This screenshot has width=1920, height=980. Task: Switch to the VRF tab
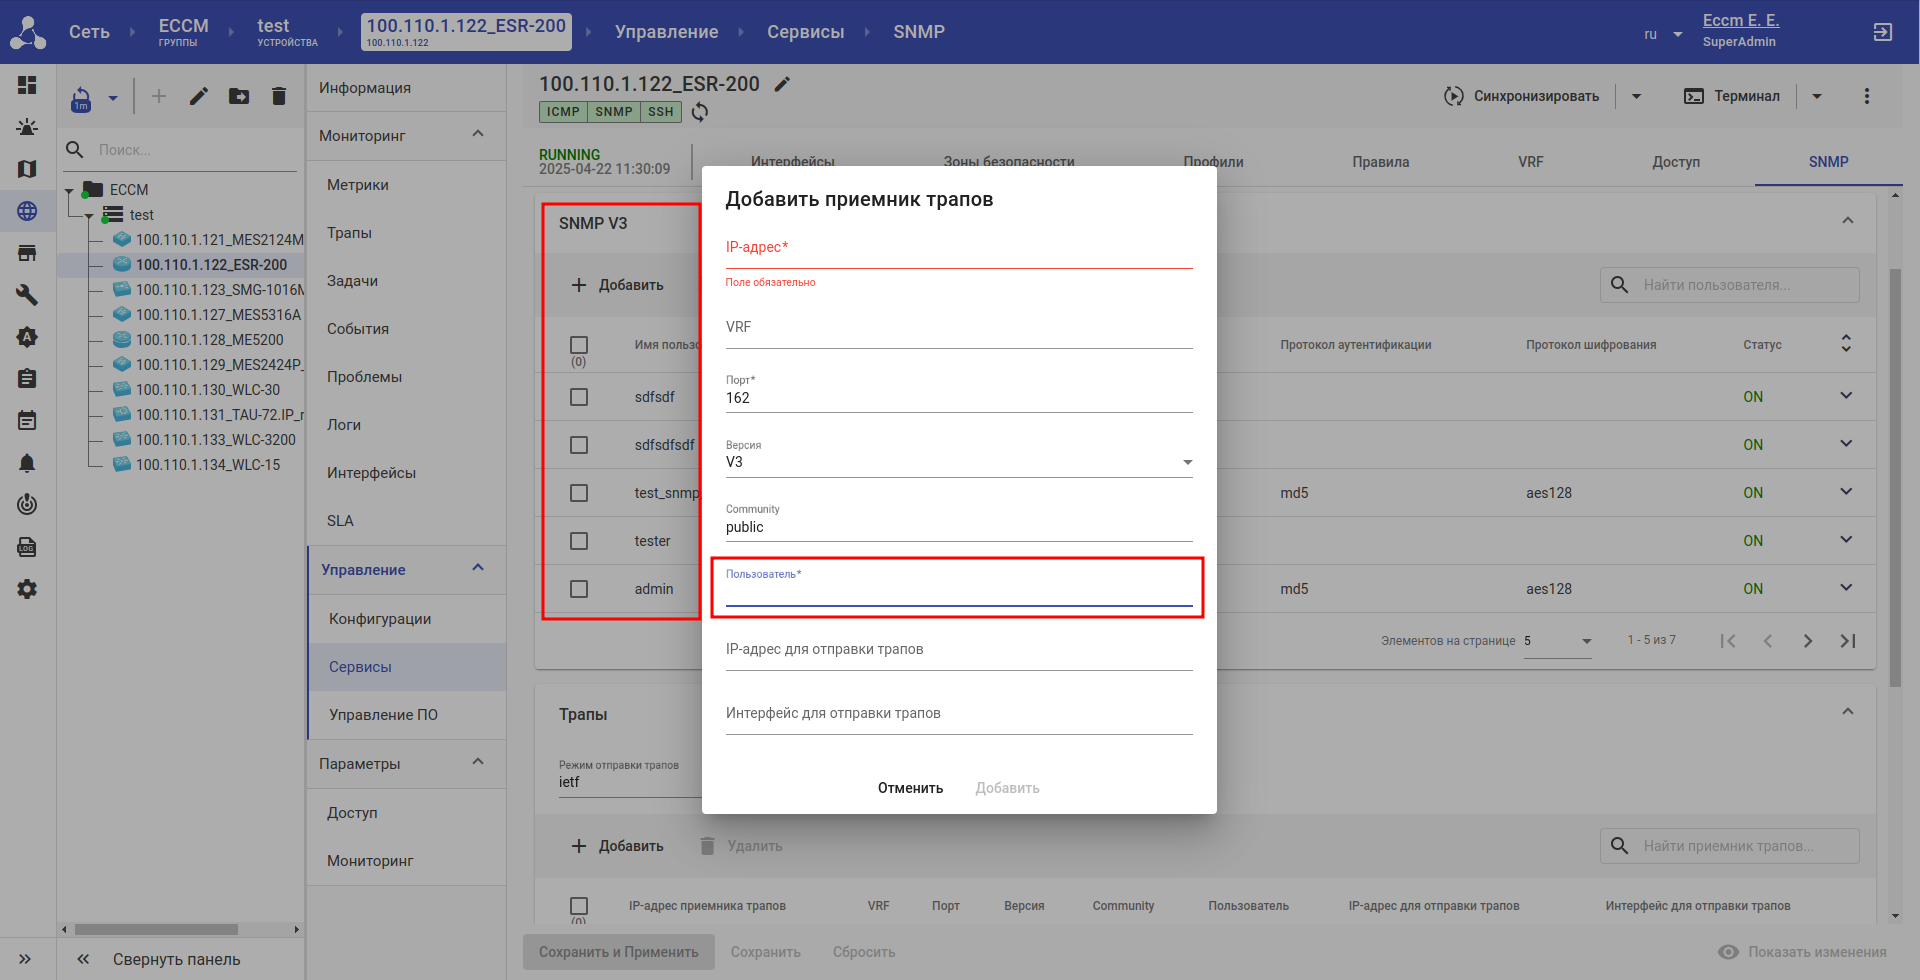(1531, 162)
